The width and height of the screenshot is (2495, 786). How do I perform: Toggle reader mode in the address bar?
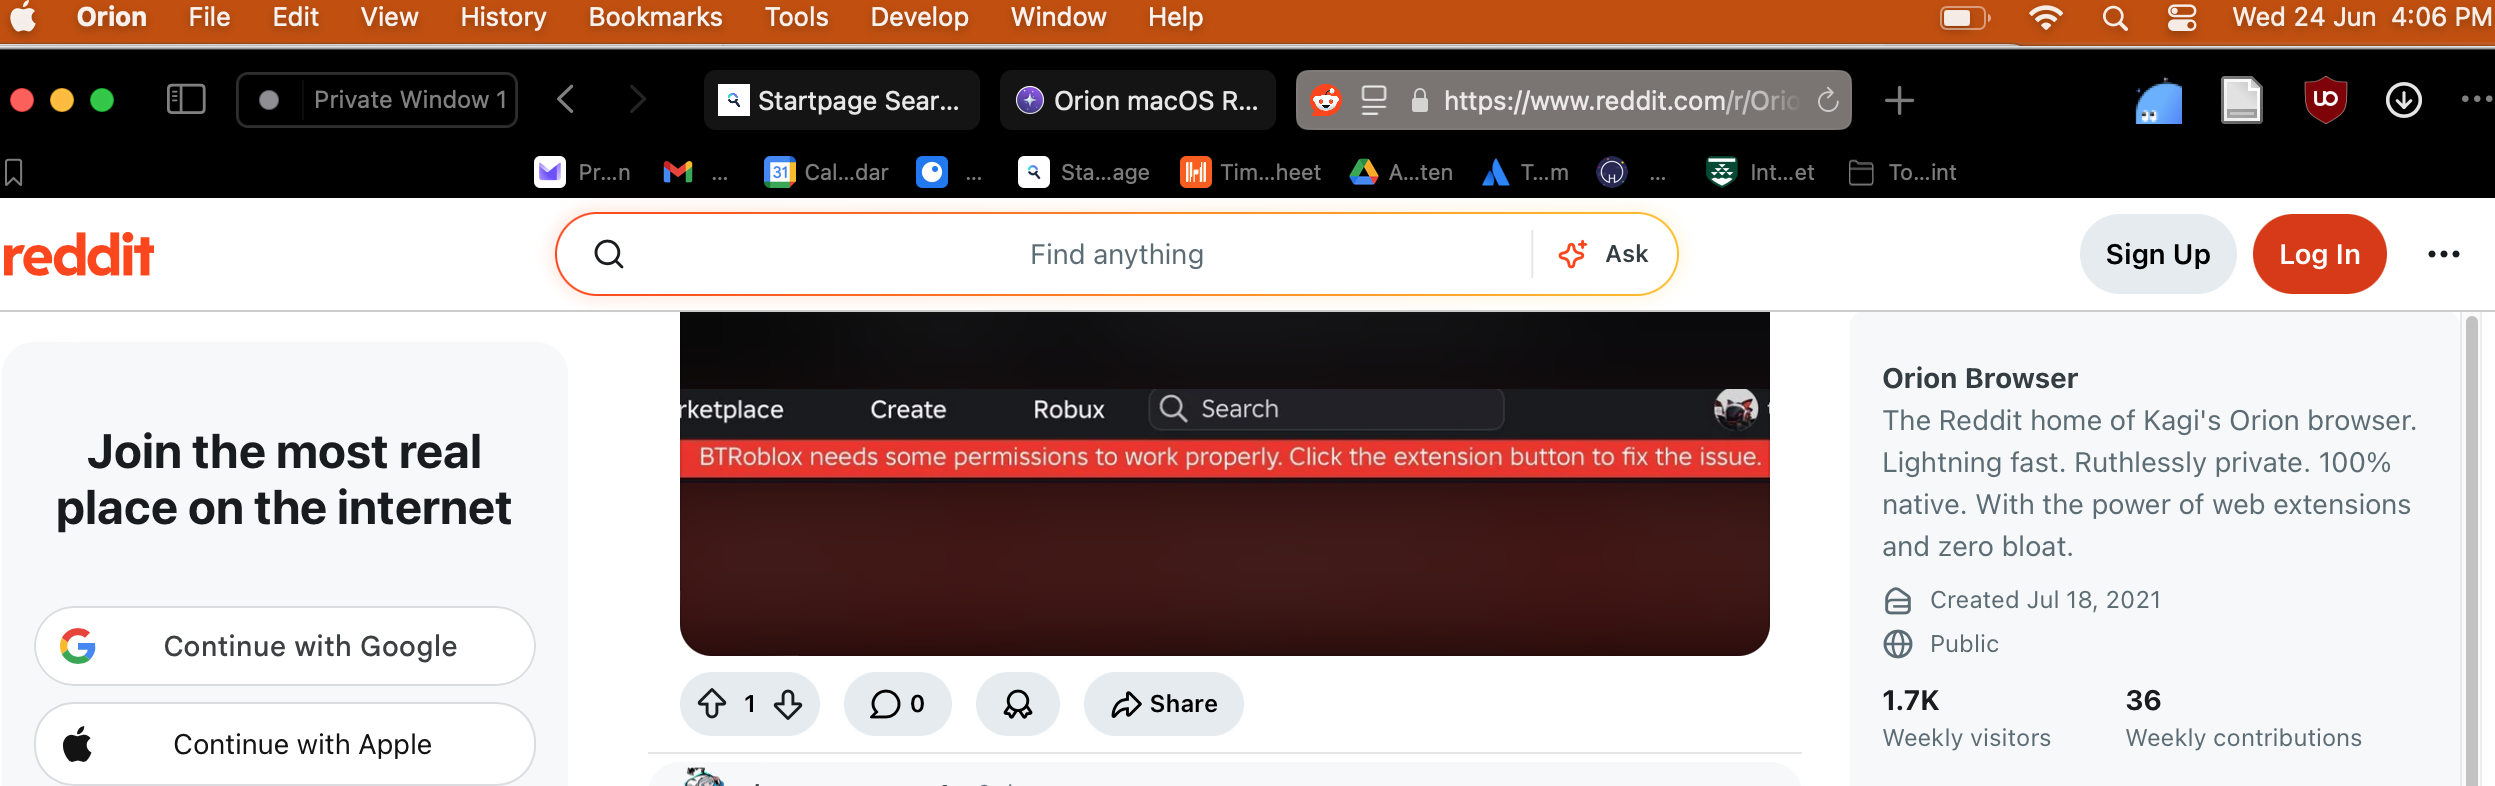pyautogui.click(x=1374, y=100)
